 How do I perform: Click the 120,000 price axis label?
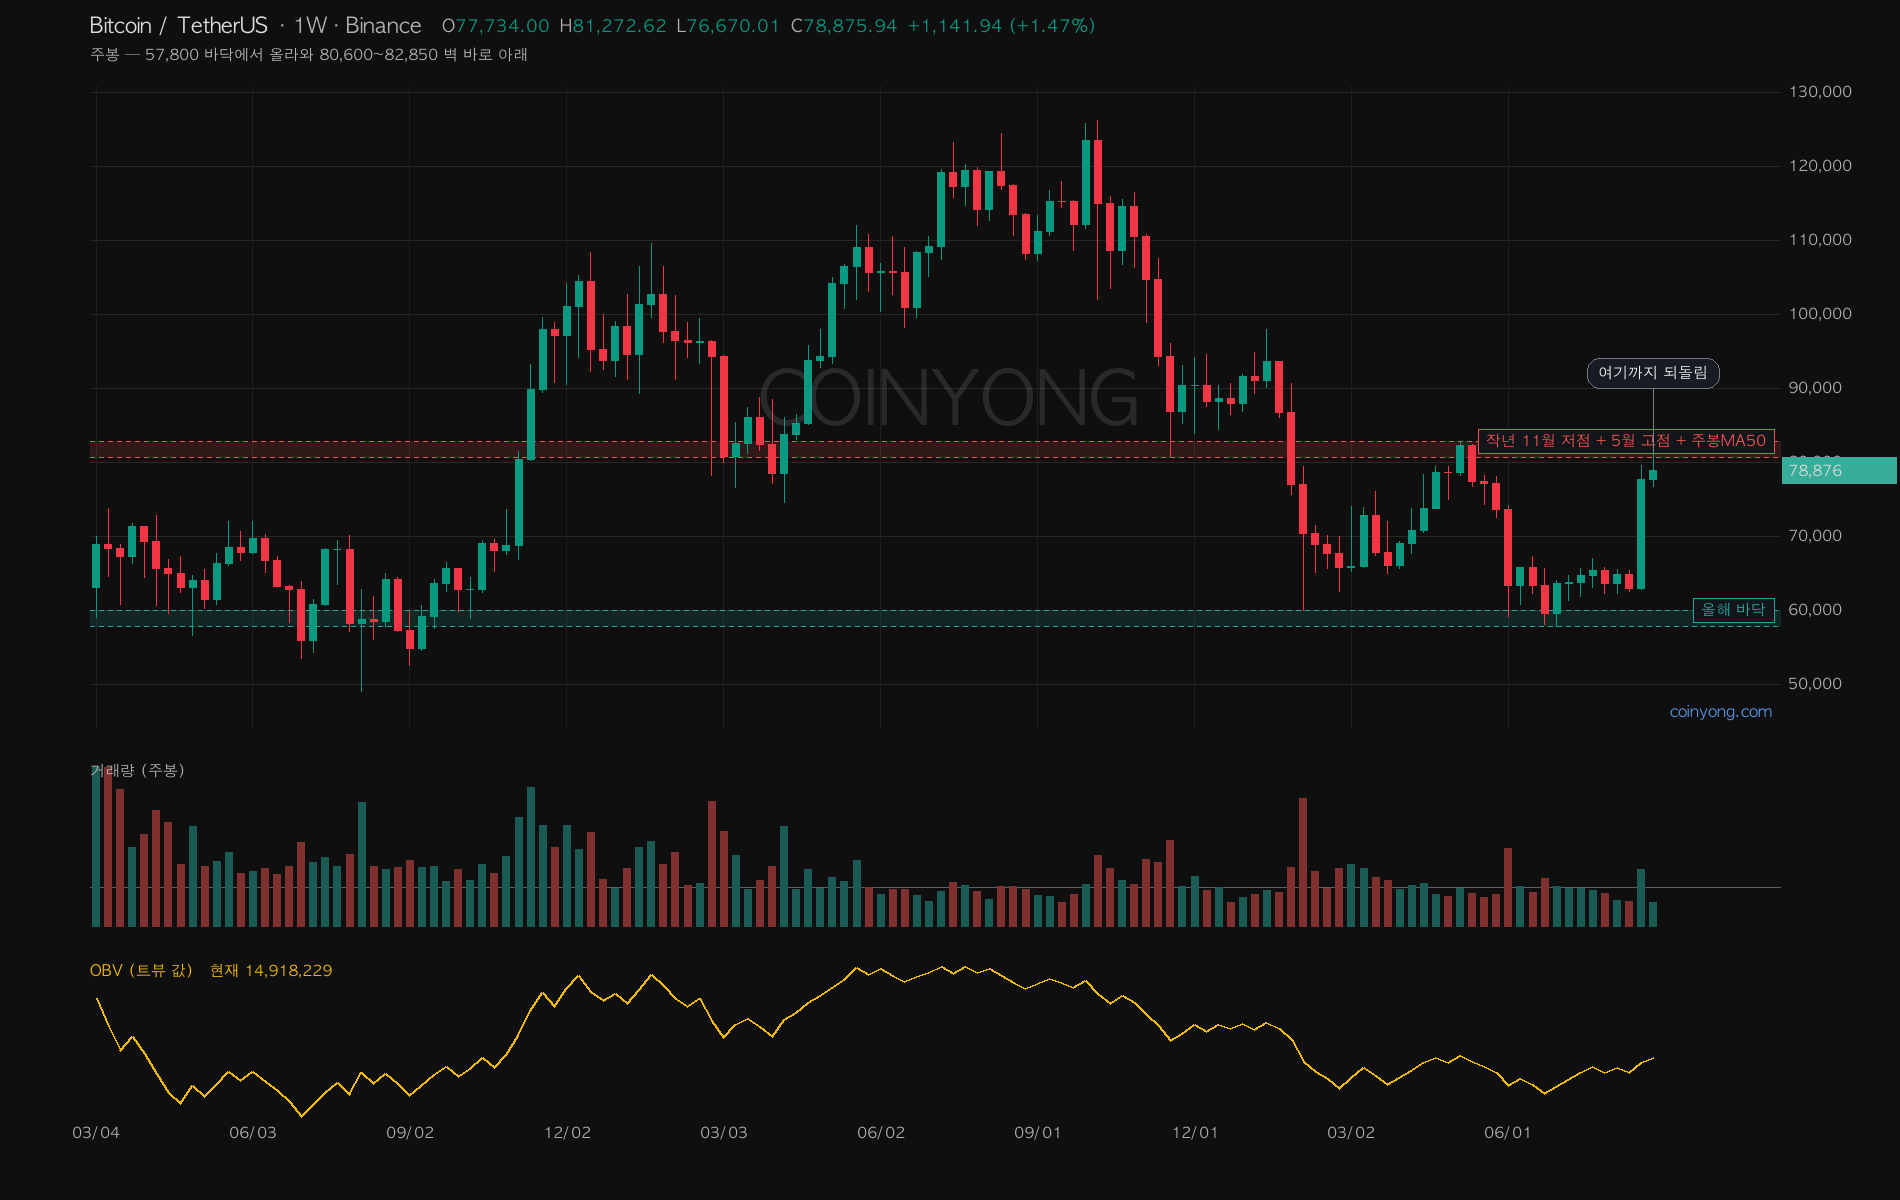click(1820, 166)
